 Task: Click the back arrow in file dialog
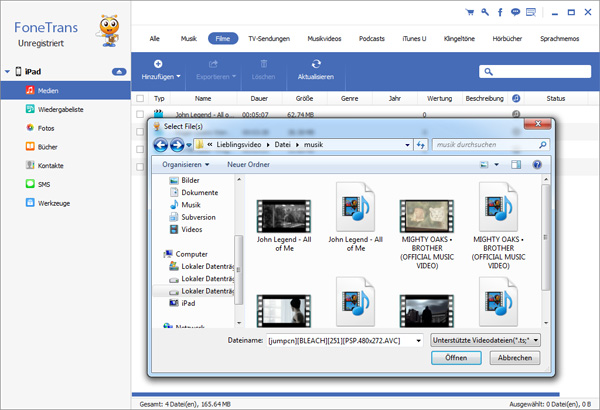click(162, 145)
